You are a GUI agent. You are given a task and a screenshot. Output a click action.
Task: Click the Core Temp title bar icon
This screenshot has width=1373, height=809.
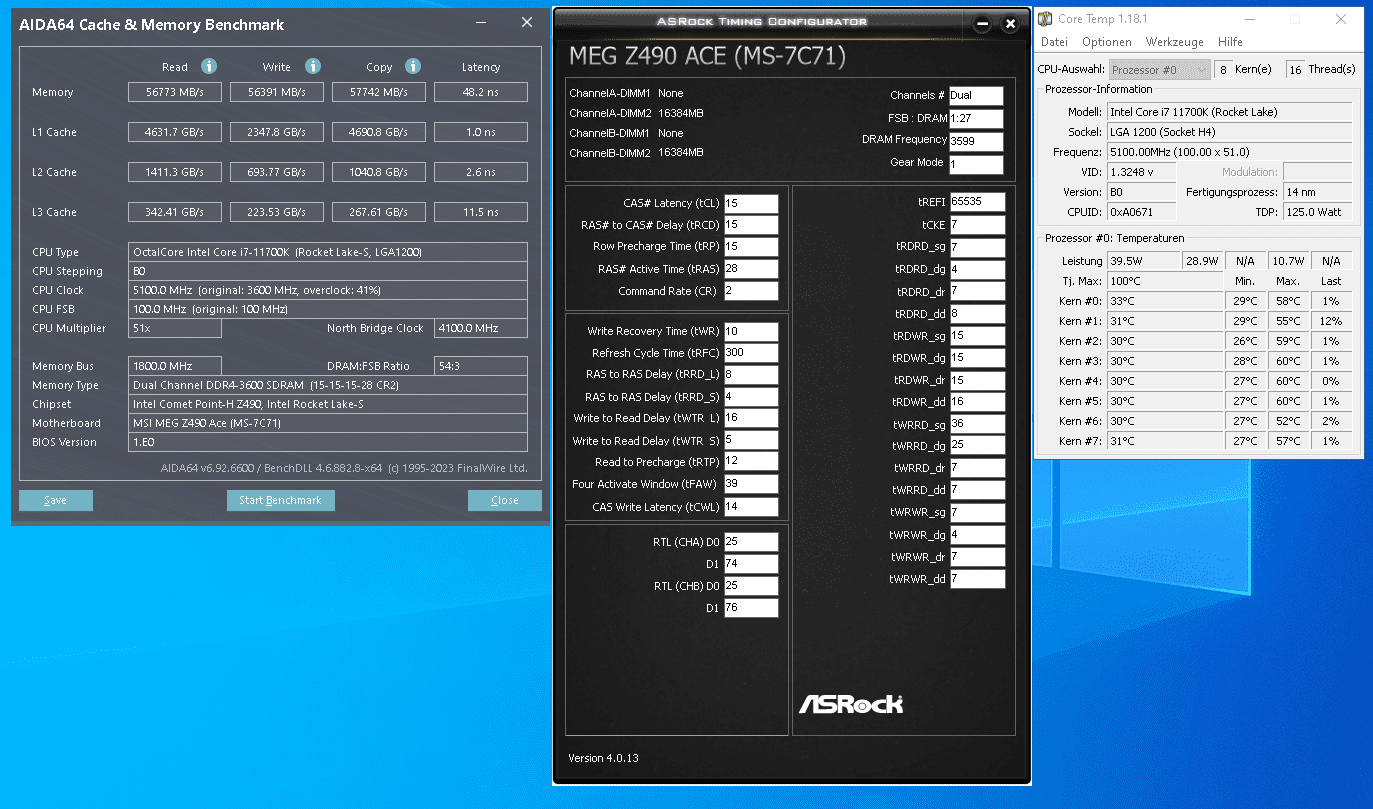[x=1045, y=19]
